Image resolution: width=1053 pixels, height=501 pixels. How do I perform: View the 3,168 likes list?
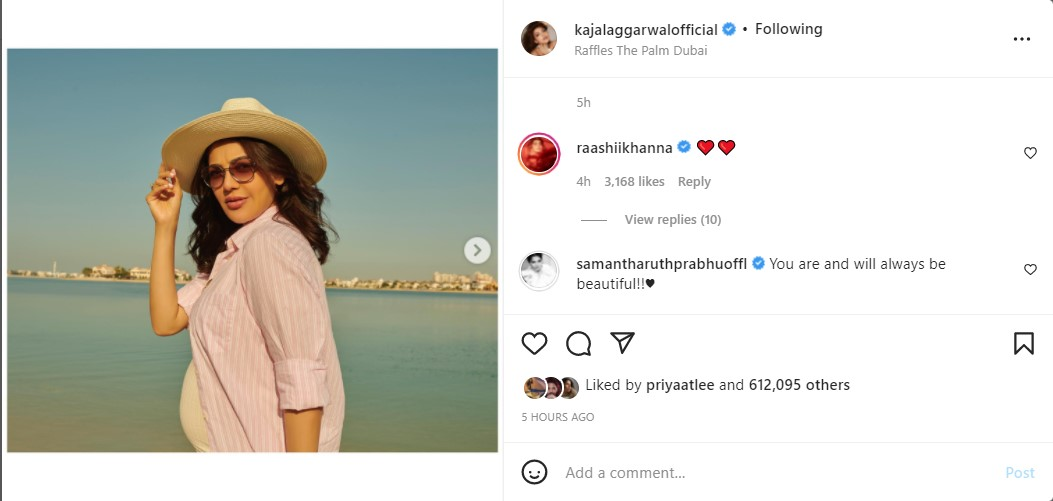pyautogui.click(x=634, y=182)
